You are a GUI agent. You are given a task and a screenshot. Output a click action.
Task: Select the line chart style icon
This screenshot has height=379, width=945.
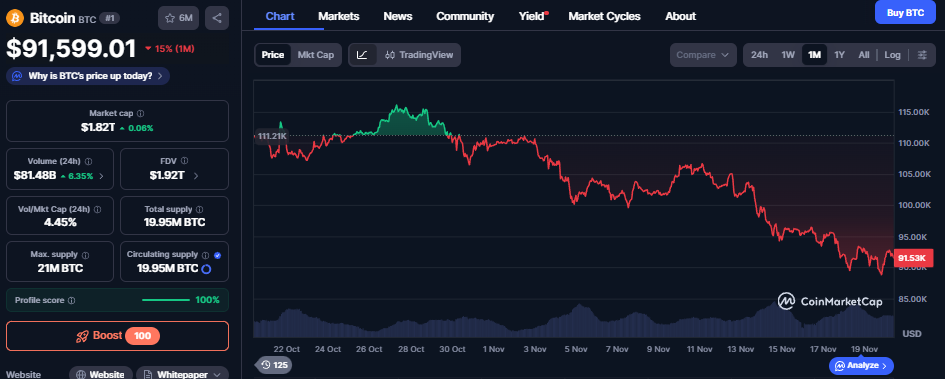coord(362,55)
